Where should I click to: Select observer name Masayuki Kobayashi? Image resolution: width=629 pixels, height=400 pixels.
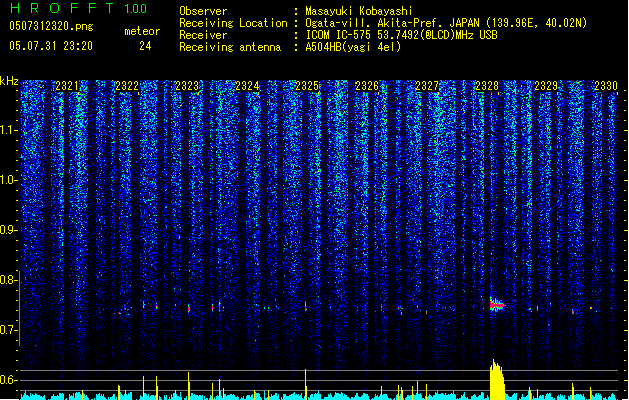coord(359,11)
